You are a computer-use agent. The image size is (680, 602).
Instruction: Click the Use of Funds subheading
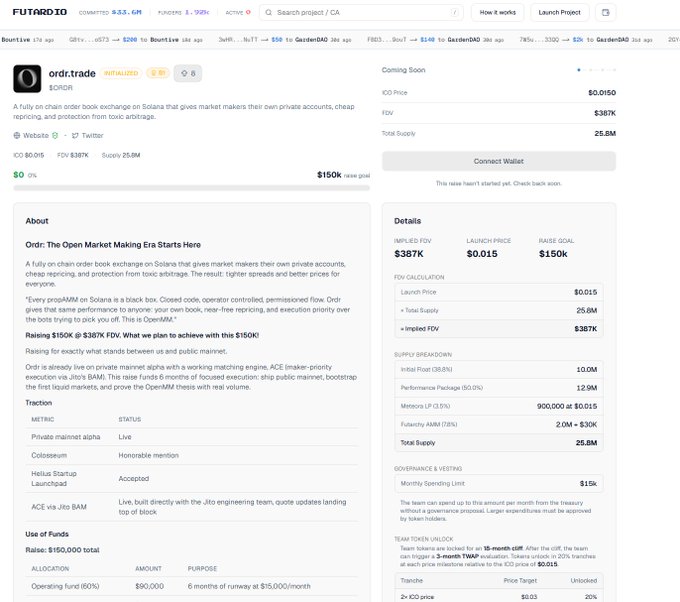pos(47,534)
